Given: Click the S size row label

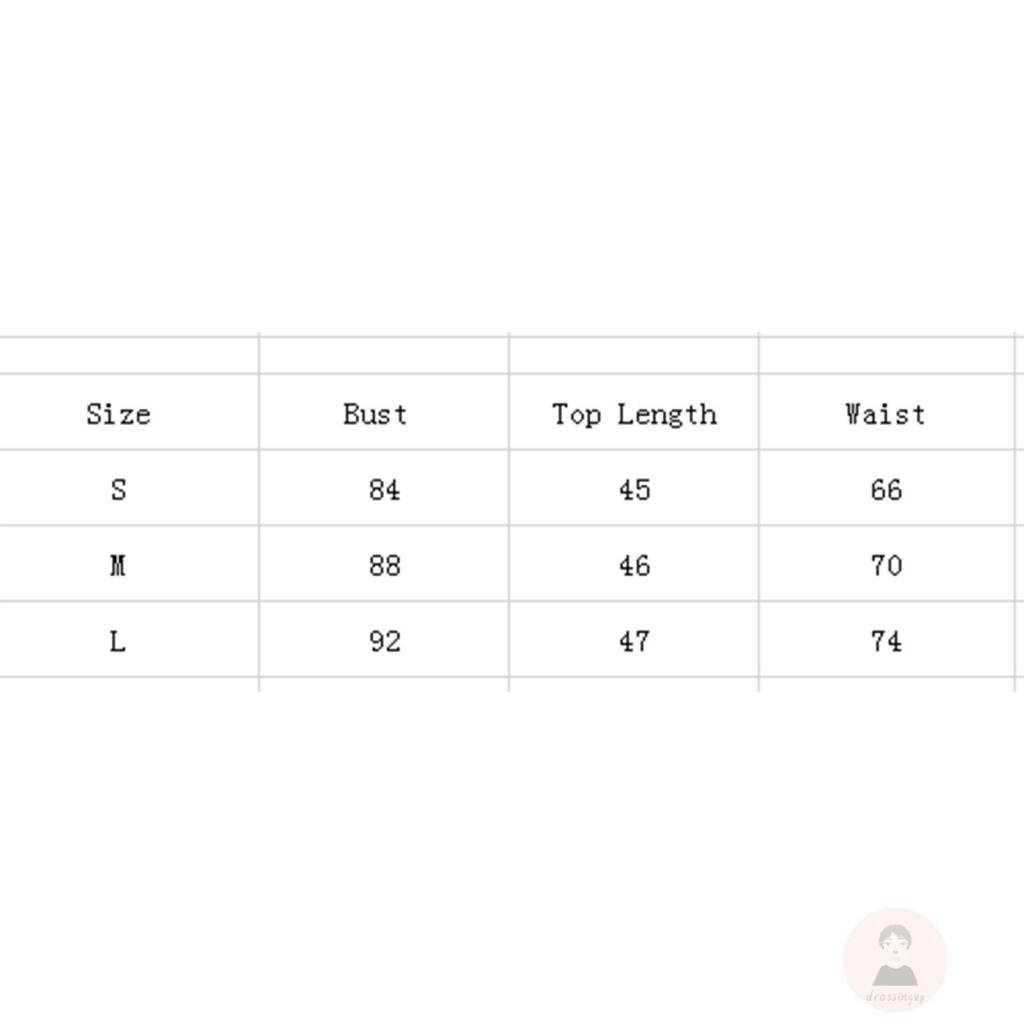Looking at the screenshot, I should [x=118, y=489].
